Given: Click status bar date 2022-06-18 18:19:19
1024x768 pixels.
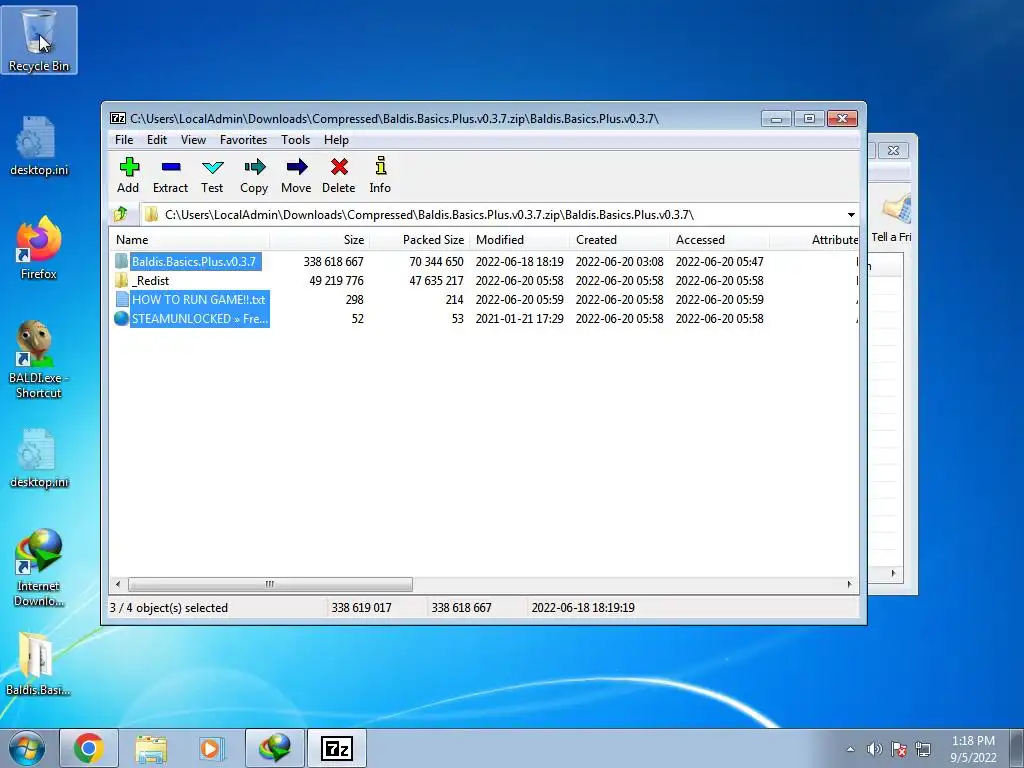Looking at the screenshot, I should [x=583, y=607].
